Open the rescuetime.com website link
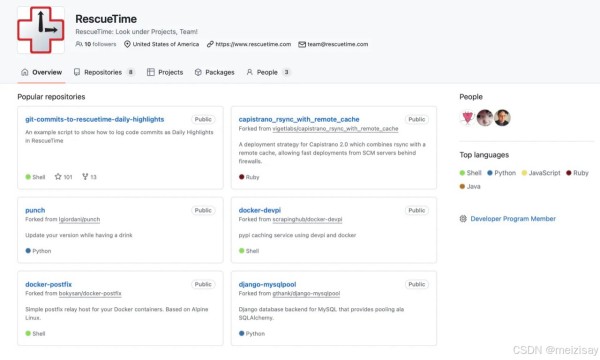This screenshot has width=600, height=360. (x=253, y=44)
